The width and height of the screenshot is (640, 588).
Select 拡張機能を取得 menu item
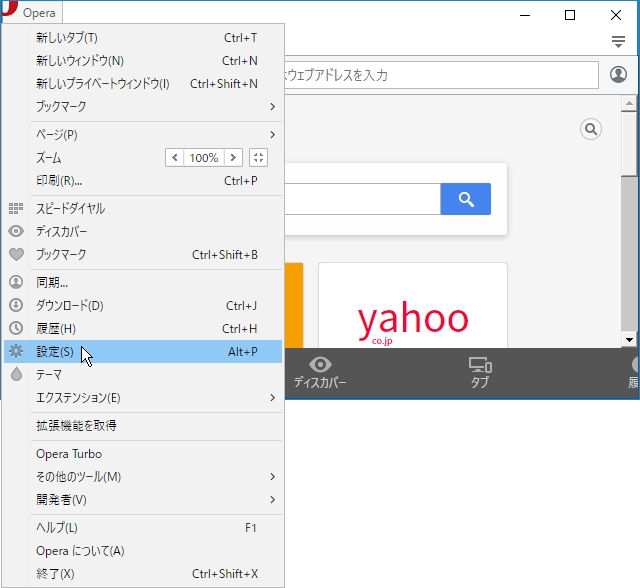143,426
